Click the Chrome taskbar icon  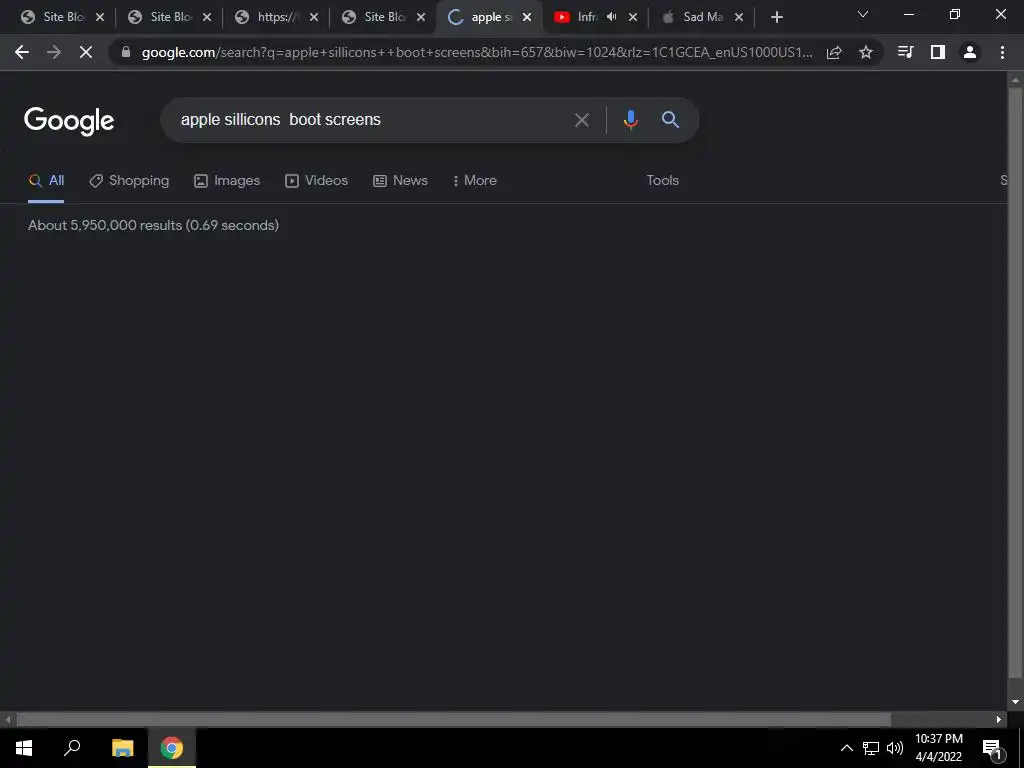pos(172,748)
